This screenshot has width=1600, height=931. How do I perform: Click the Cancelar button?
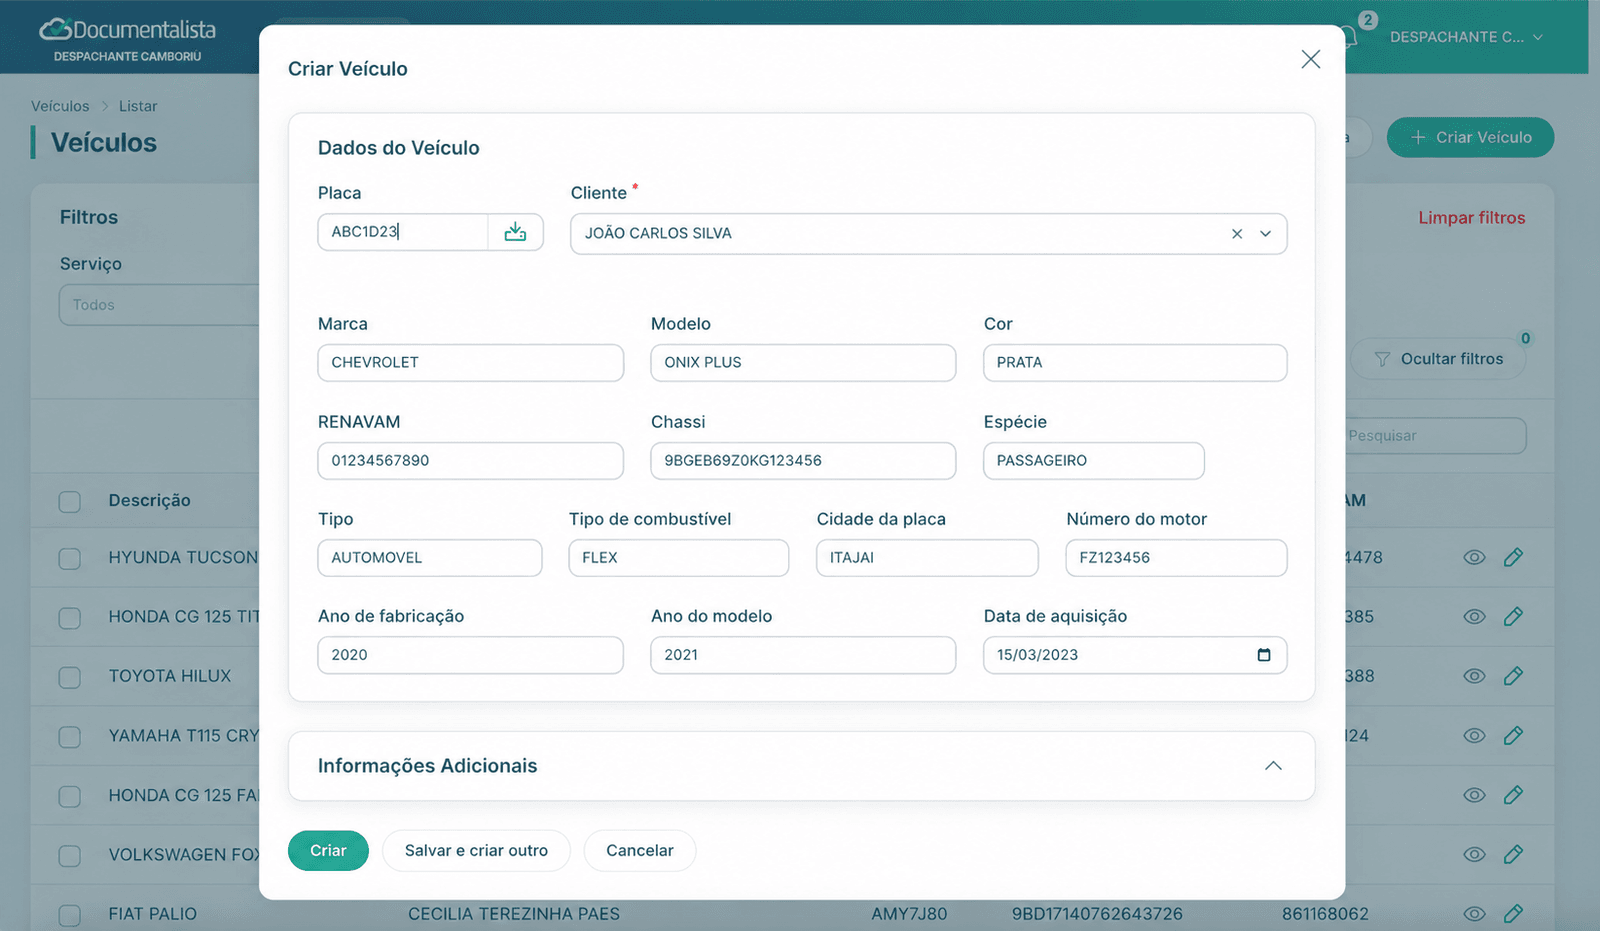click(x=640, y=851)
